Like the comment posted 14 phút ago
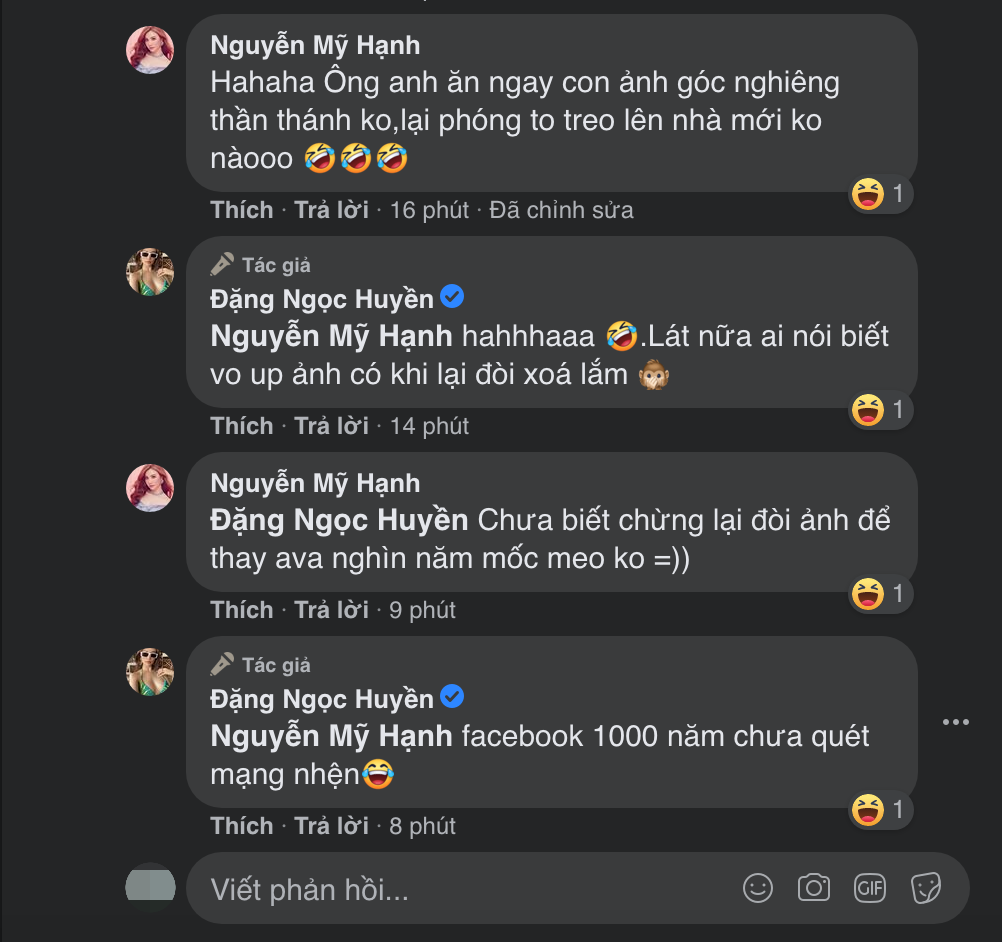Viewport: 1002px width, 942px height. point(242,426)
